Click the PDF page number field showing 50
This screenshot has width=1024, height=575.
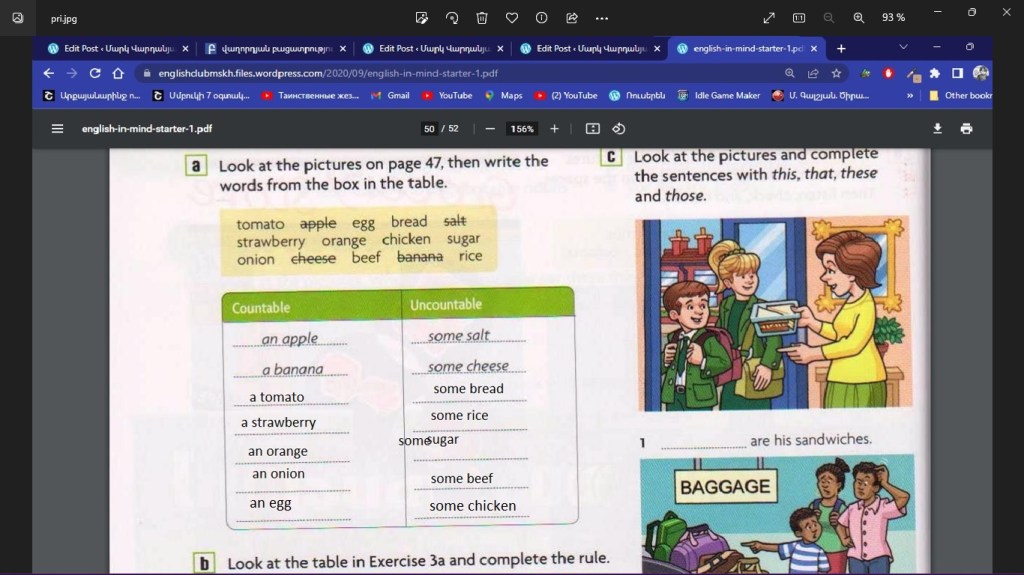coord(430,129)
